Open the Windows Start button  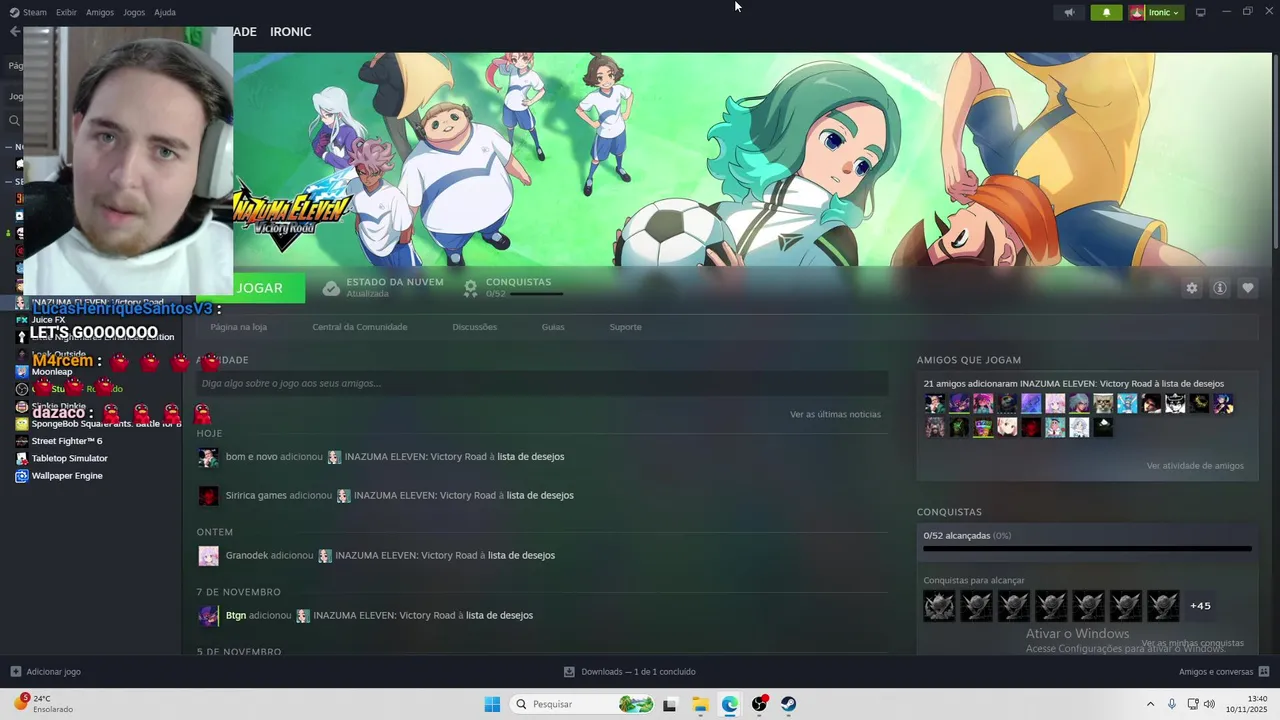point(492,705)
